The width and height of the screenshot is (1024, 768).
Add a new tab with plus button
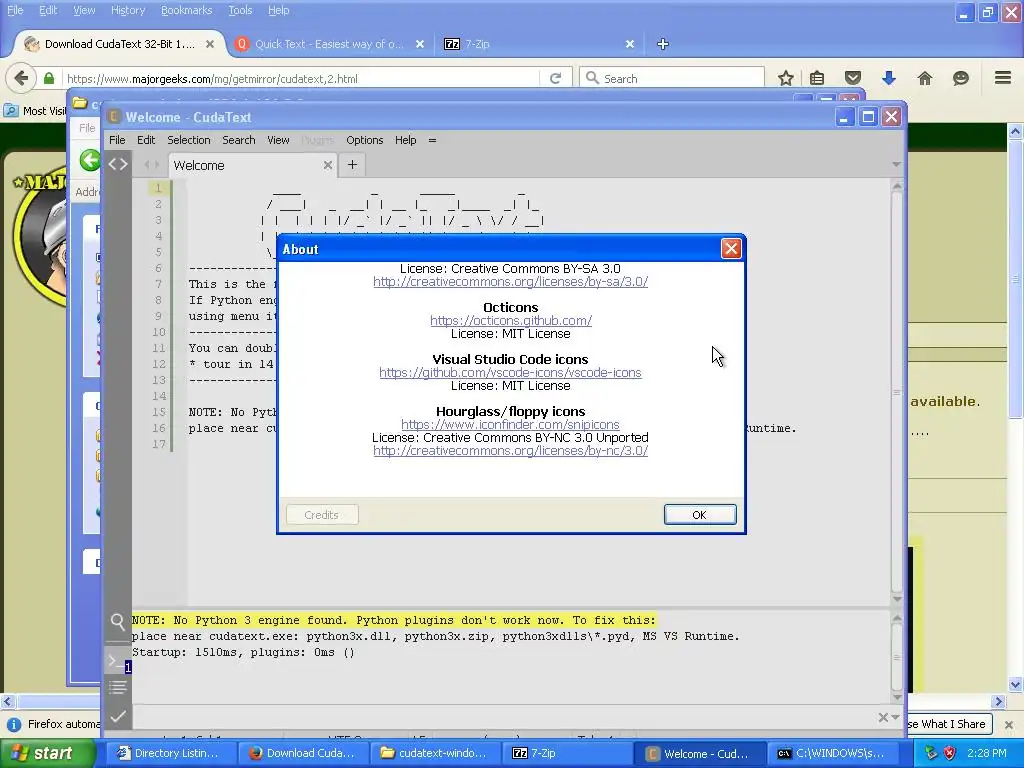tap(352, 165)
